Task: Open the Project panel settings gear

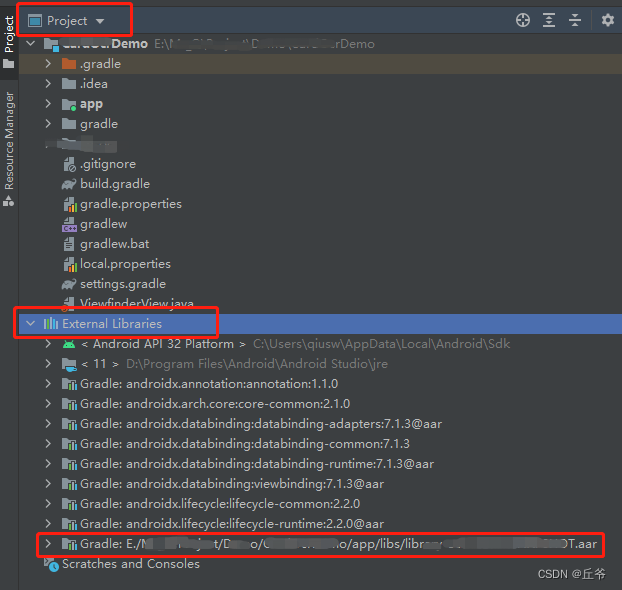Action: click(608, 20)
